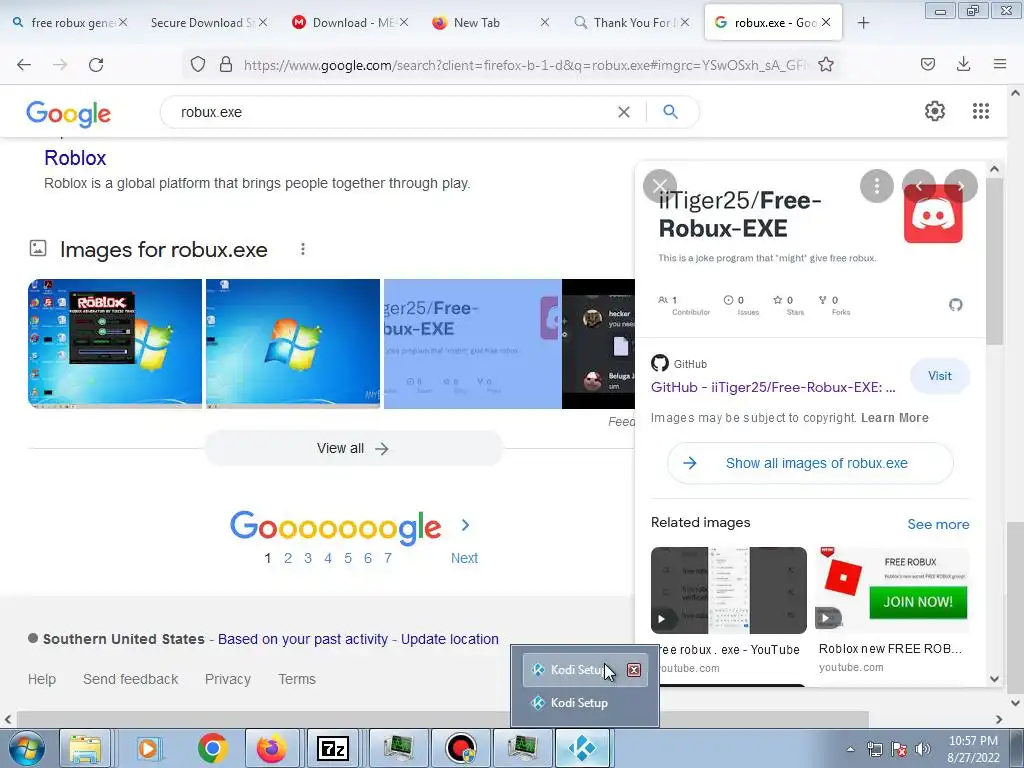Open Windows Explorer from the taskbar
The width and height of the screenshot is (1024, 768).
coord(86,748)
